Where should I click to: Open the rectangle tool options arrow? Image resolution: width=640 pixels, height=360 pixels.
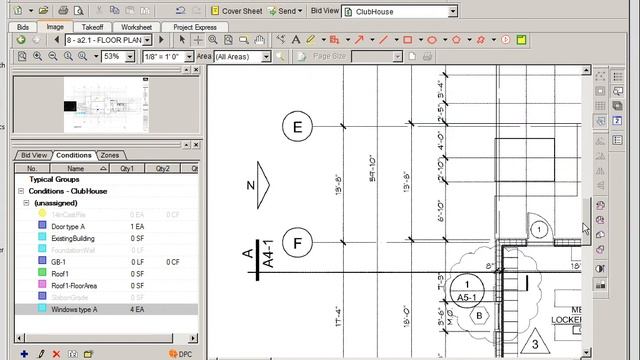[420, 40]
